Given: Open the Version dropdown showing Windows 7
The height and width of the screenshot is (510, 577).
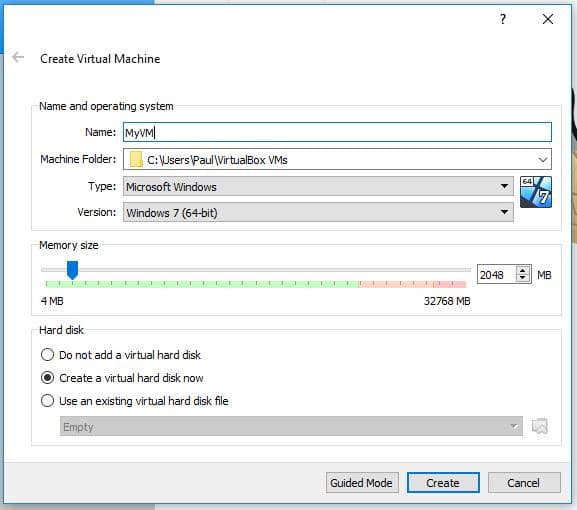Looking at the screenshot, I should (x=318, y=212).
